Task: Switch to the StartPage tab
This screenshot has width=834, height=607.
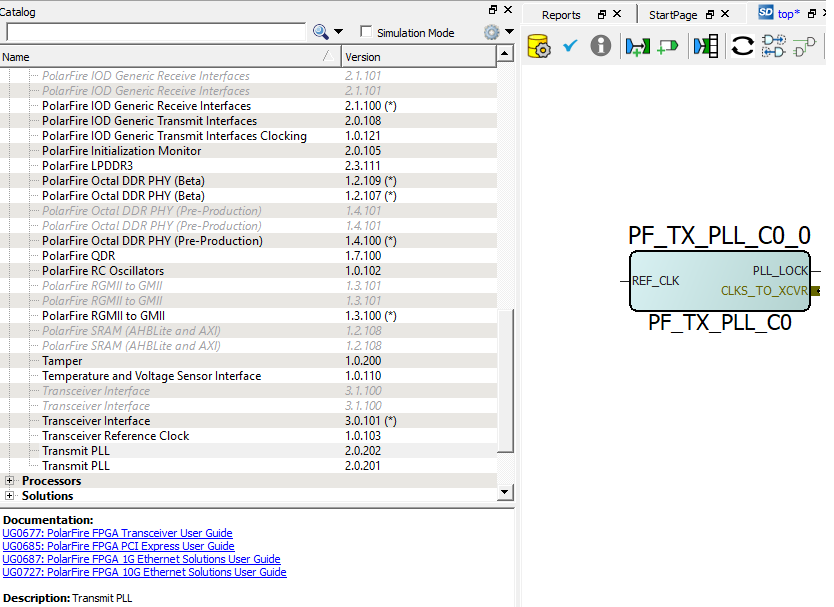Action: [x=672, y=15]
